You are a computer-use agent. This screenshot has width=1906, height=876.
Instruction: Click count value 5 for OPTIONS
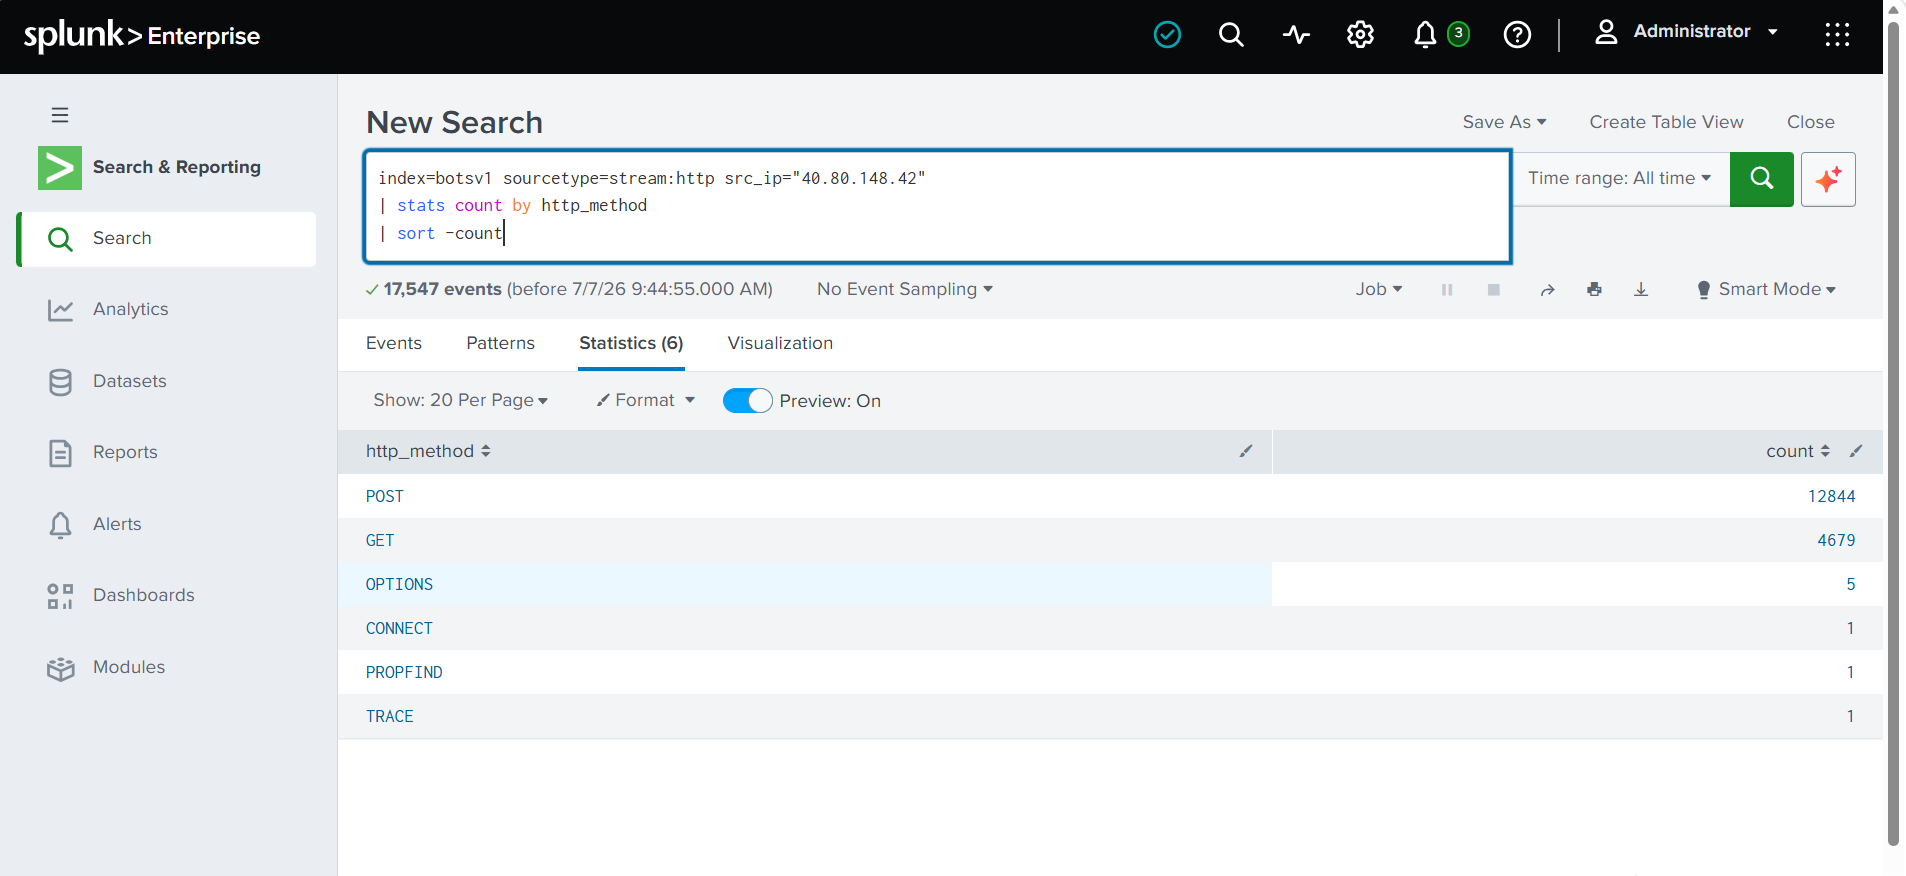tap(1851, 584)
